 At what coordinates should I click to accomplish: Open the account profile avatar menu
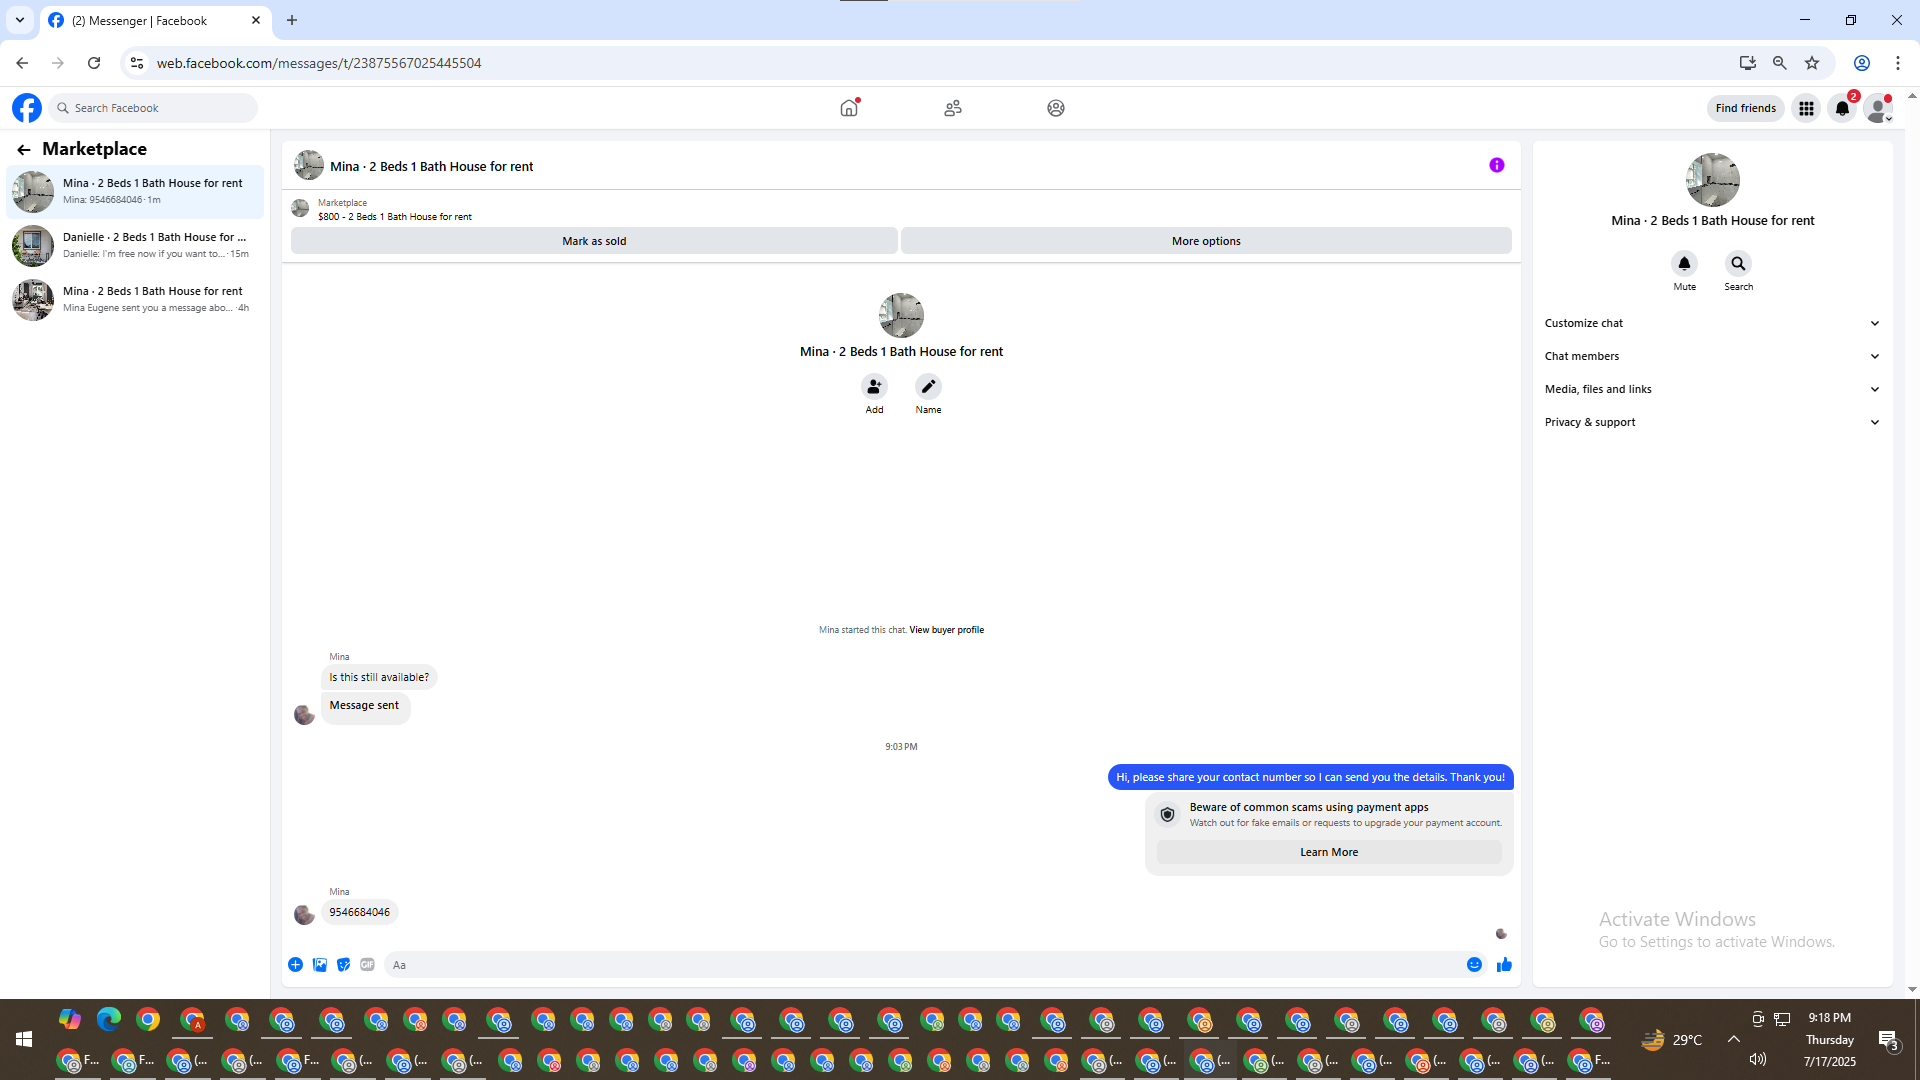tap(1878, 108)
